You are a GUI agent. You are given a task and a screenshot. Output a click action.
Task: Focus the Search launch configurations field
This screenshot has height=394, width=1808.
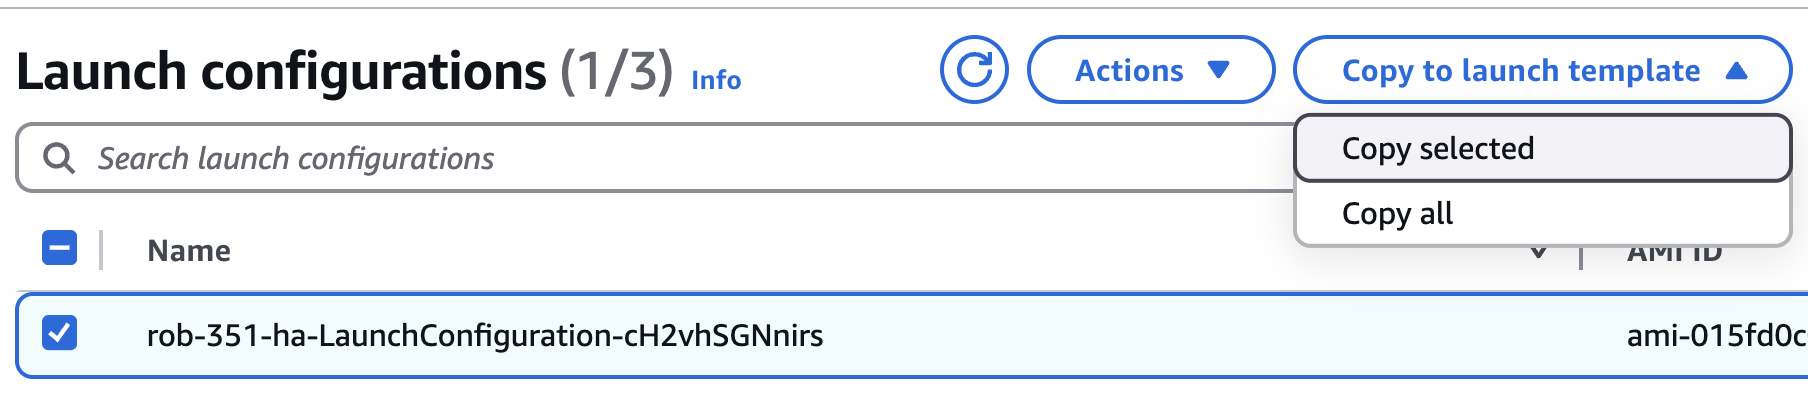(655, 158)
